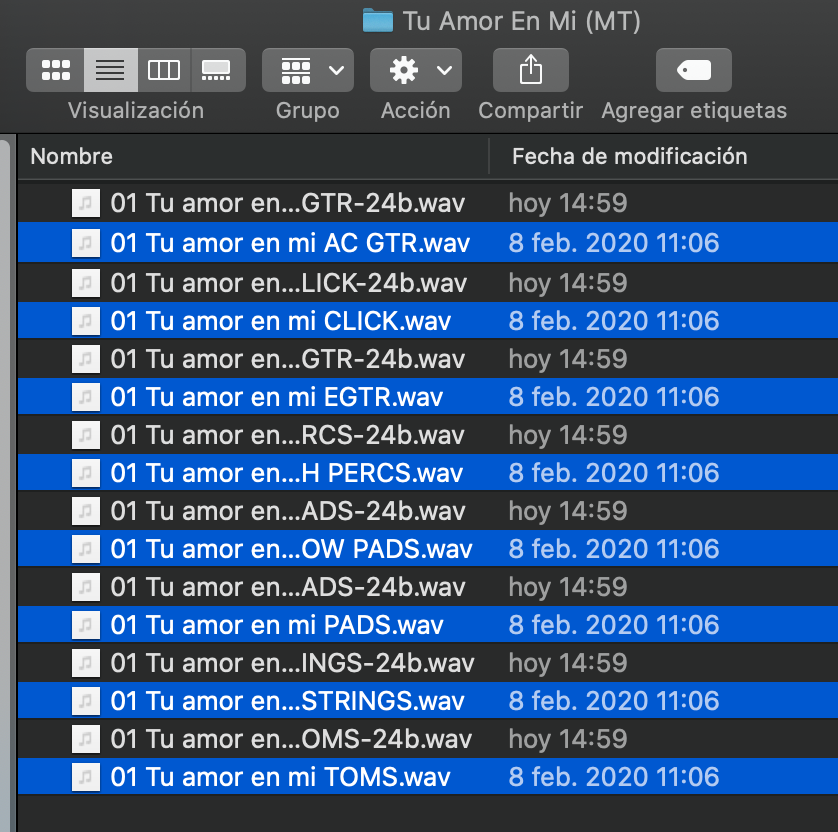Select list view mode
This screenshot has height=832, width=838.
pos(111,70)
